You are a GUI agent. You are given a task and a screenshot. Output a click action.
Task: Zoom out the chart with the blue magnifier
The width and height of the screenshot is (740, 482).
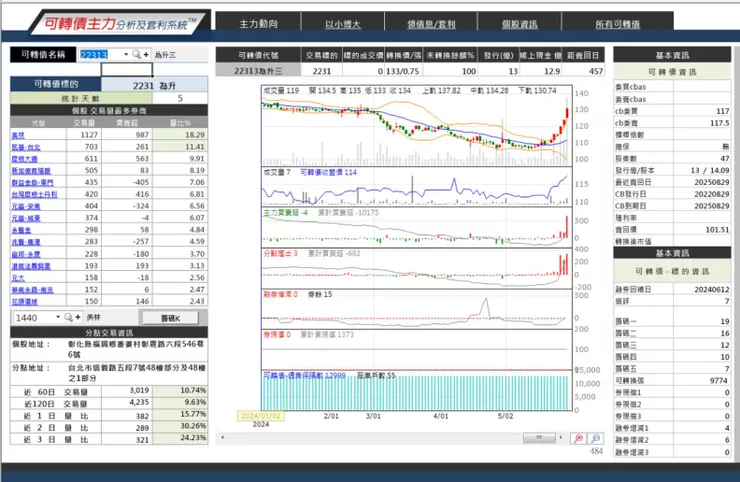(596, 439)
